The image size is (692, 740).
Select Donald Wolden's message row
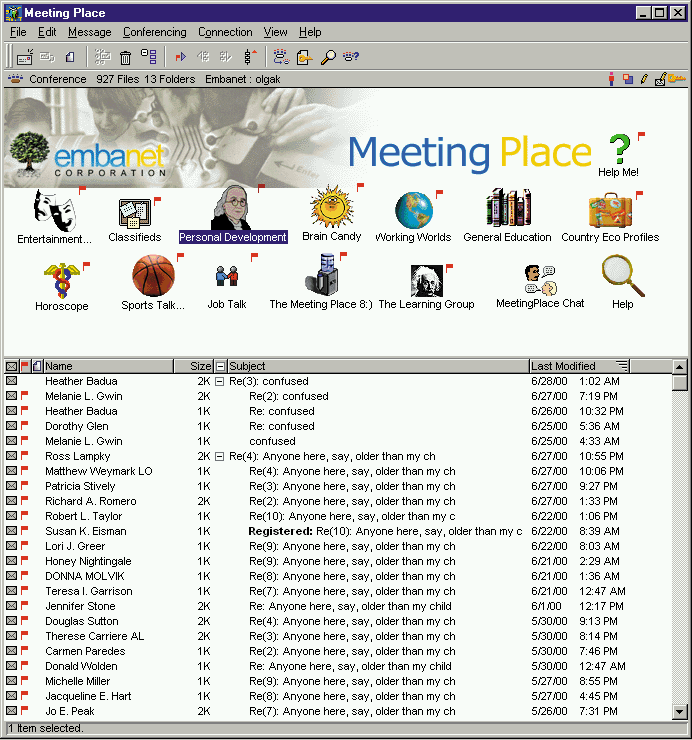338,666
